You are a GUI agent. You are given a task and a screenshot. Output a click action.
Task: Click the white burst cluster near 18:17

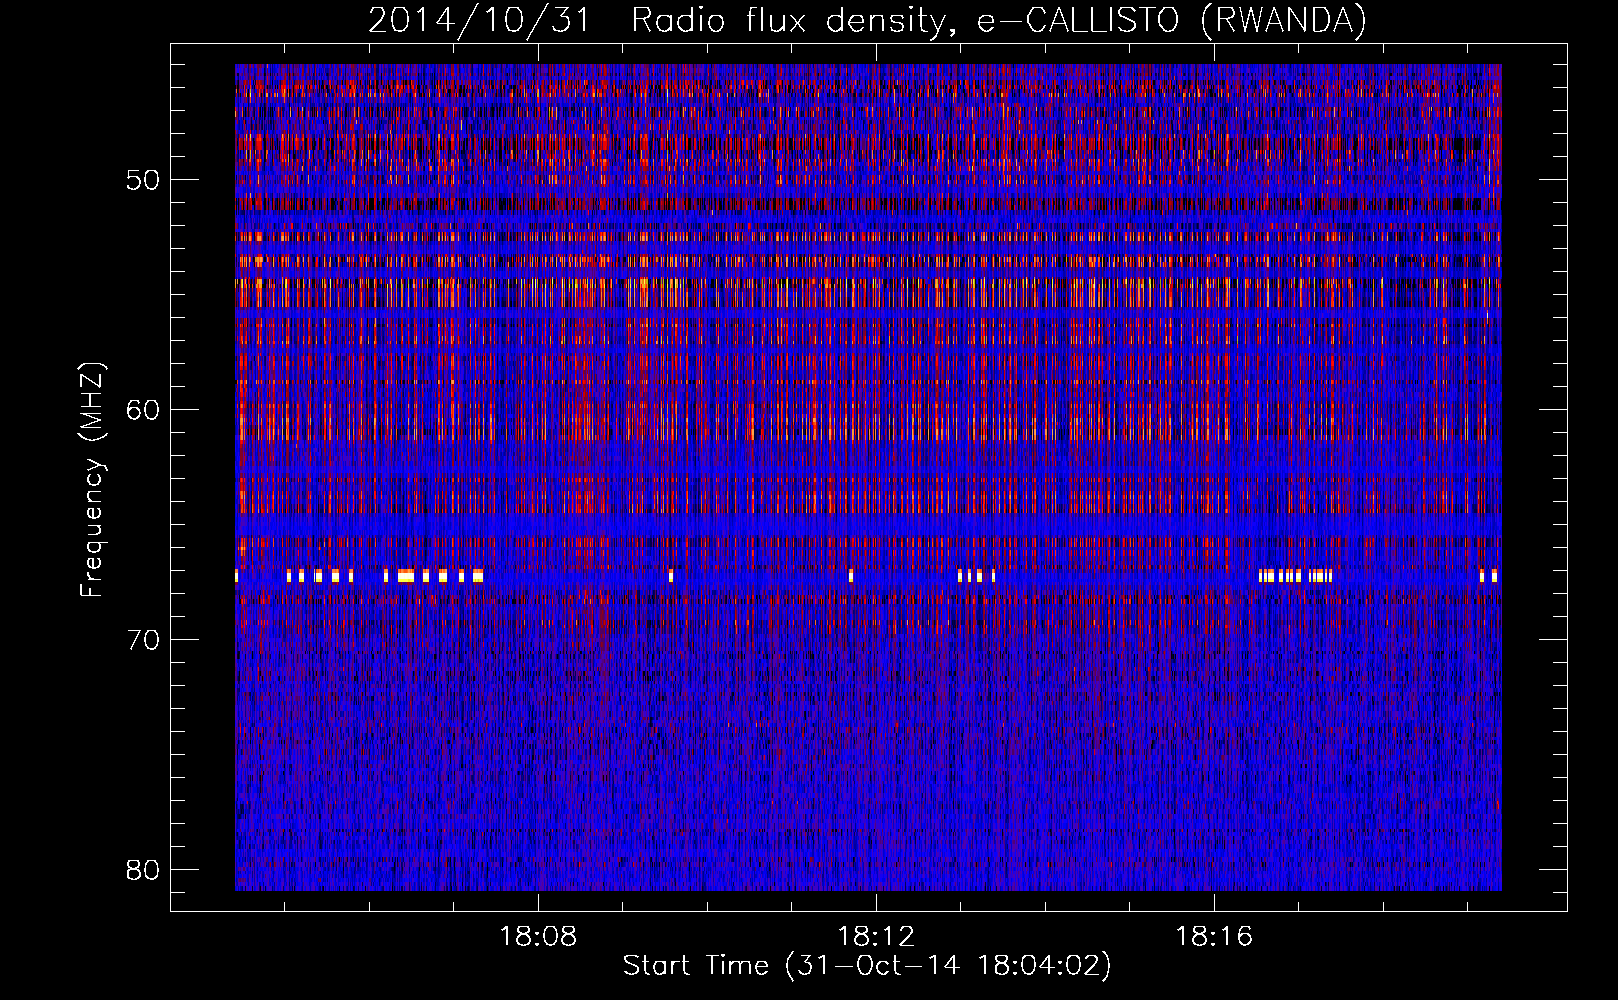click(x=1295, y=576)
